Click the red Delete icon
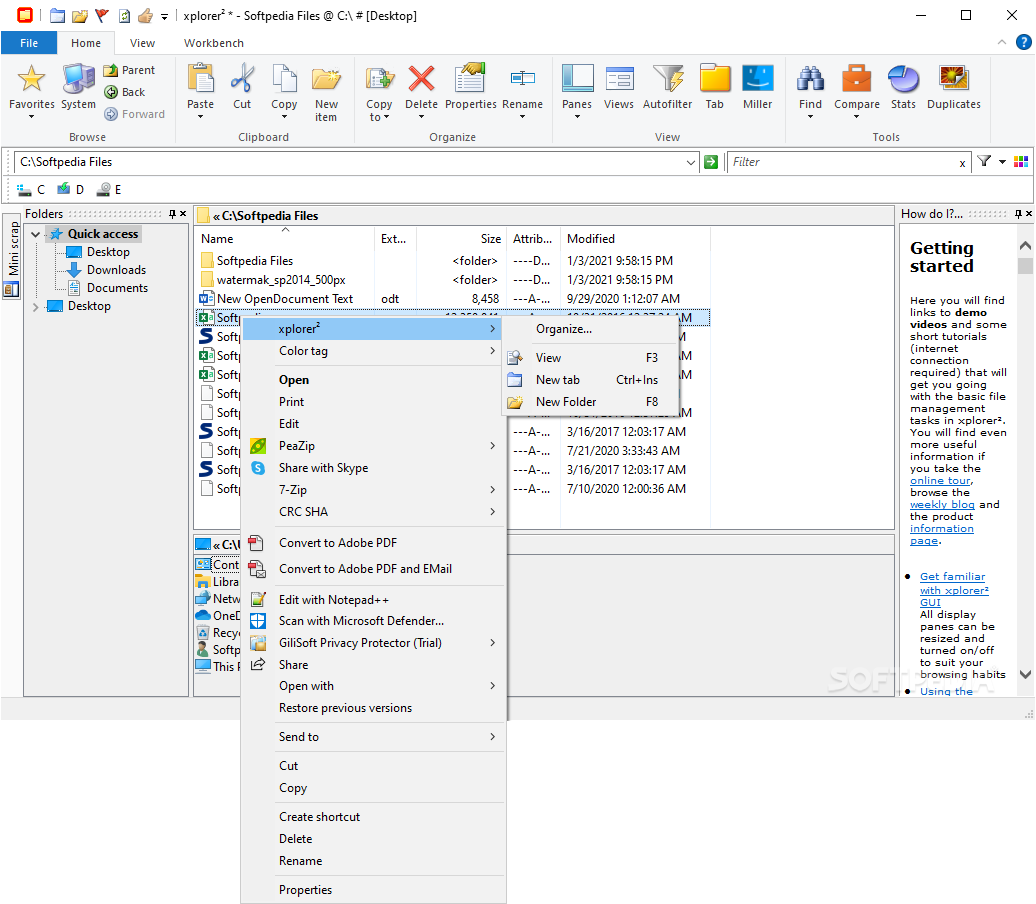This screenshot has height=904, width=1036. (421, 79)
